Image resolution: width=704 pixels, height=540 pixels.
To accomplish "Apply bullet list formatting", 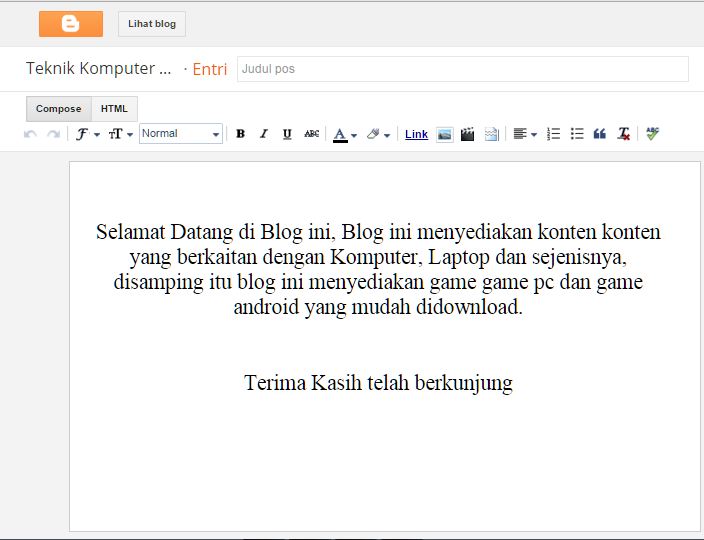I will pyautogui.click(x=577, y=134).
